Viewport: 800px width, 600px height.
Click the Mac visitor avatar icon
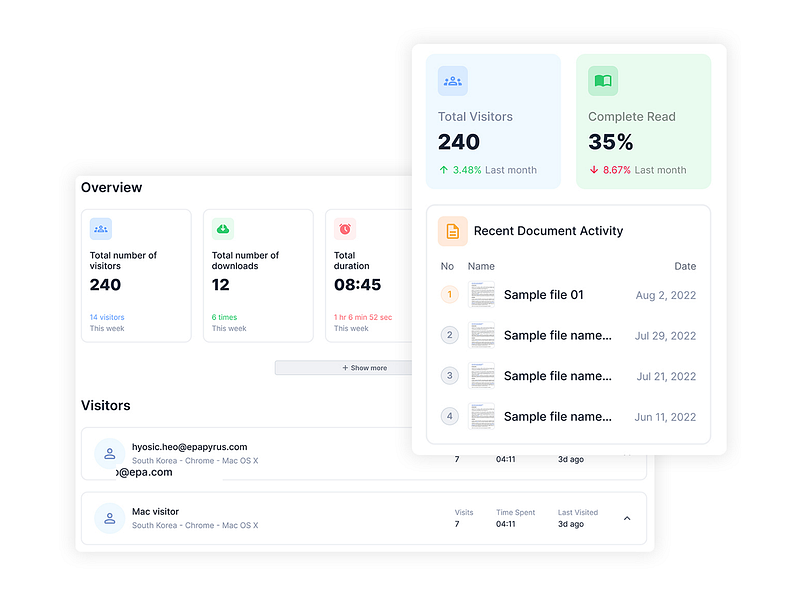(x=109, y=518)
